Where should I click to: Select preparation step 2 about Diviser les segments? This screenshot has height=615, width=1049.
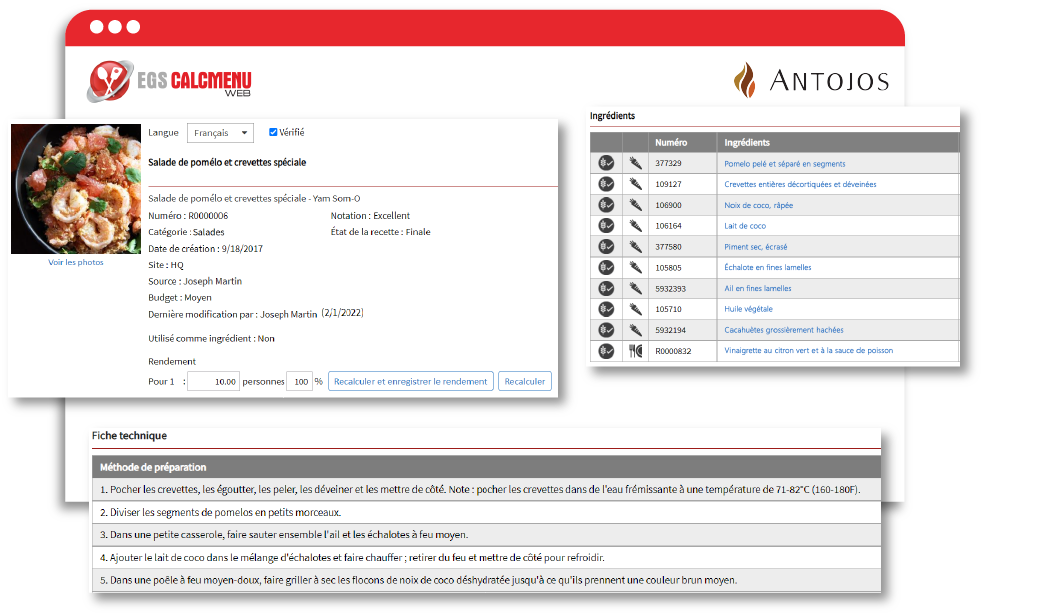tap(486, 513)
